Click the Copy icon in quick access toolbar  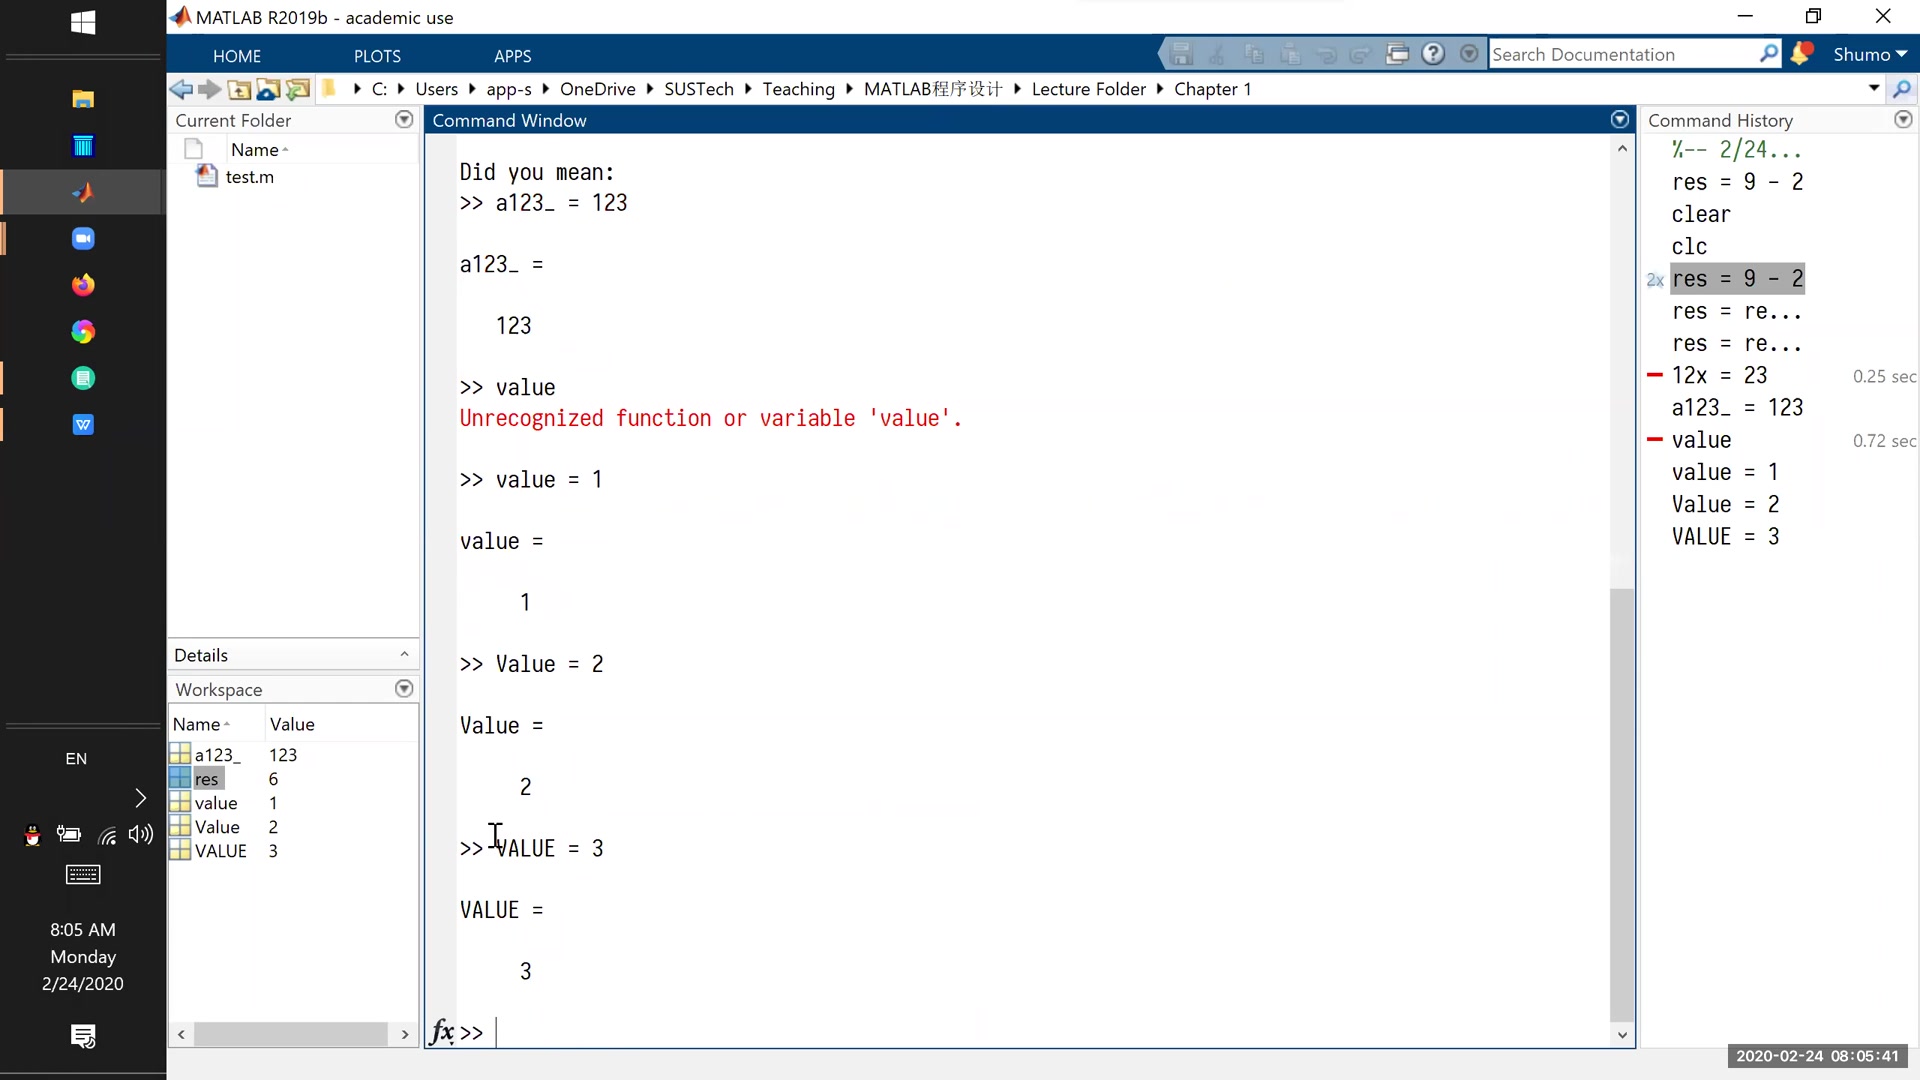point(1254,54)
